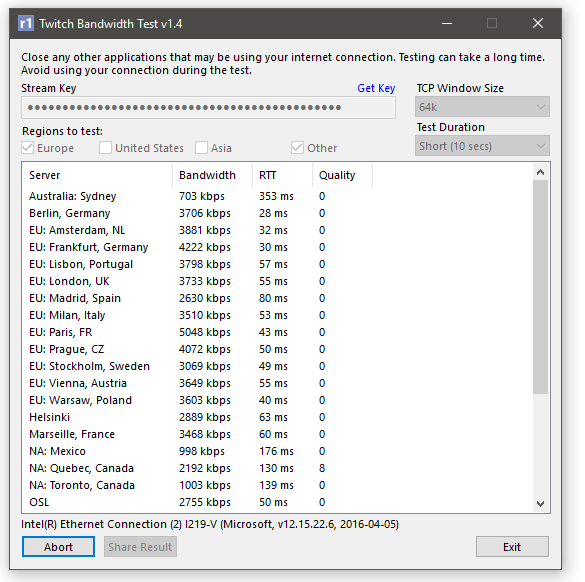This screenshot has width=585, height=582.
Task: Open the Test Duration dropdown
Action: pyautogui.click(x=482, y=146)
